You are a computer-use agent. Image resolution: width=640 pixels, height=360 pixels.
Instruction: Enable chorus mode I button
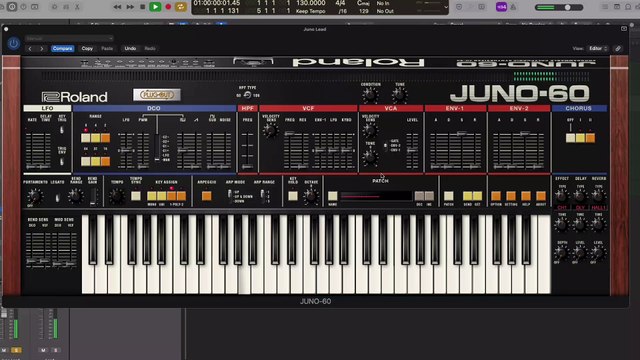coord(580,138)
